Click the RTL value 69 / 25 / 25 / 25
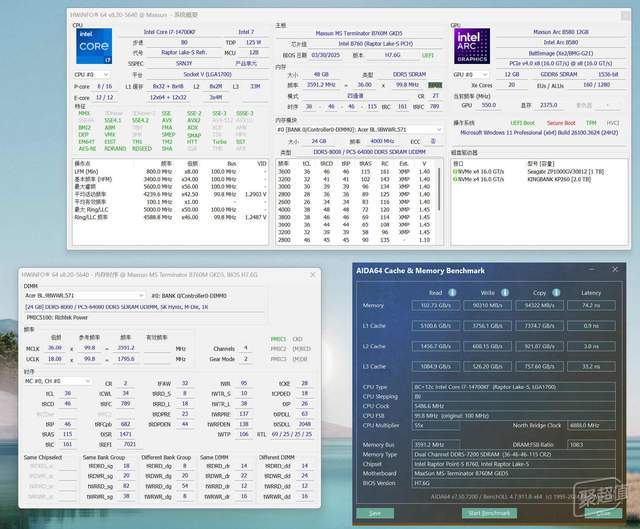640x529 pixels. pos(291,434)
